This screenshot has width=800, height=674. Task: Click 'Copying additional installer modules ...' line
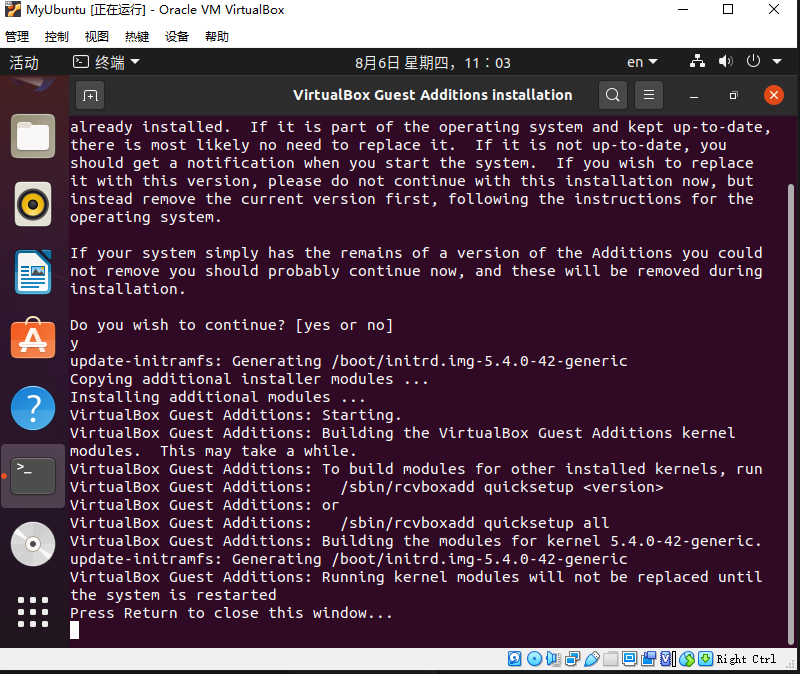pyautogui.click(x=248, y=379)
